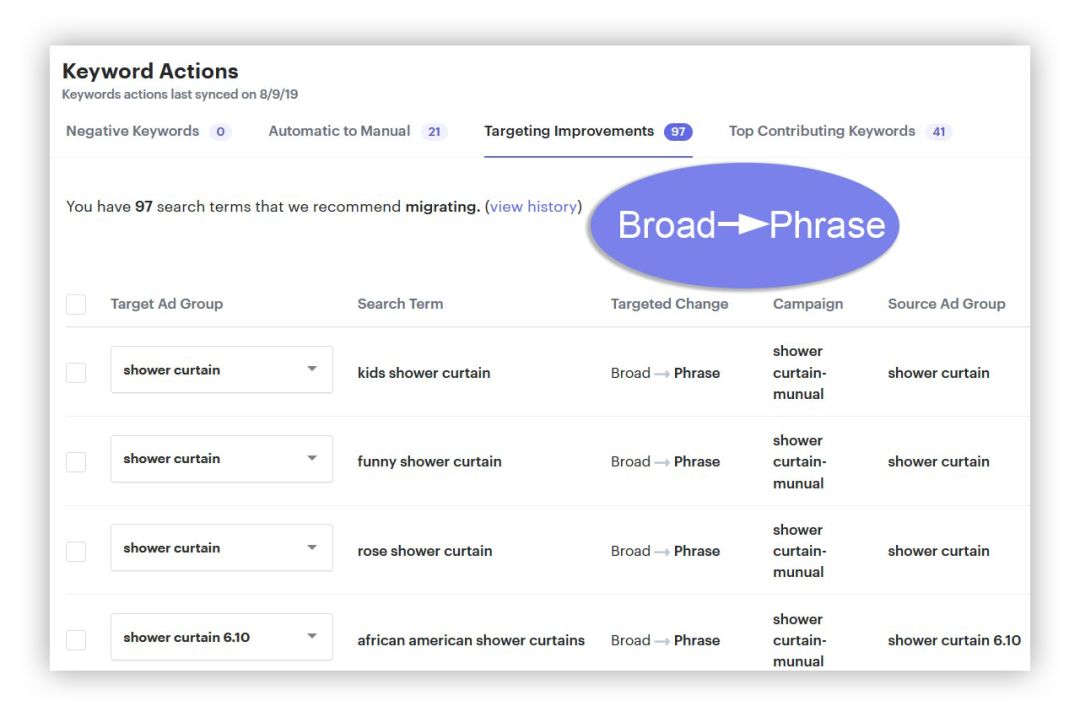
Task: Open target ad group dropdown for rose shower curtain
Action: 221,548
